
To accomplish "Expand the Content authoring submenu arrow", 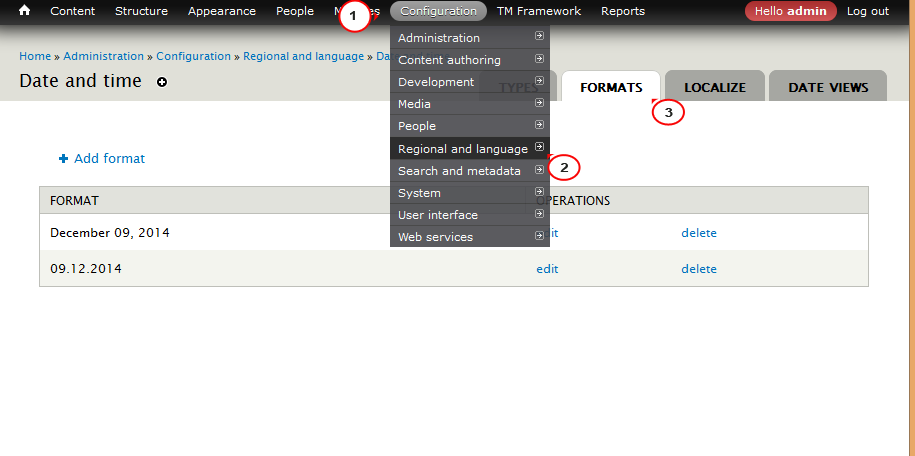I will [x=539, y=58].
